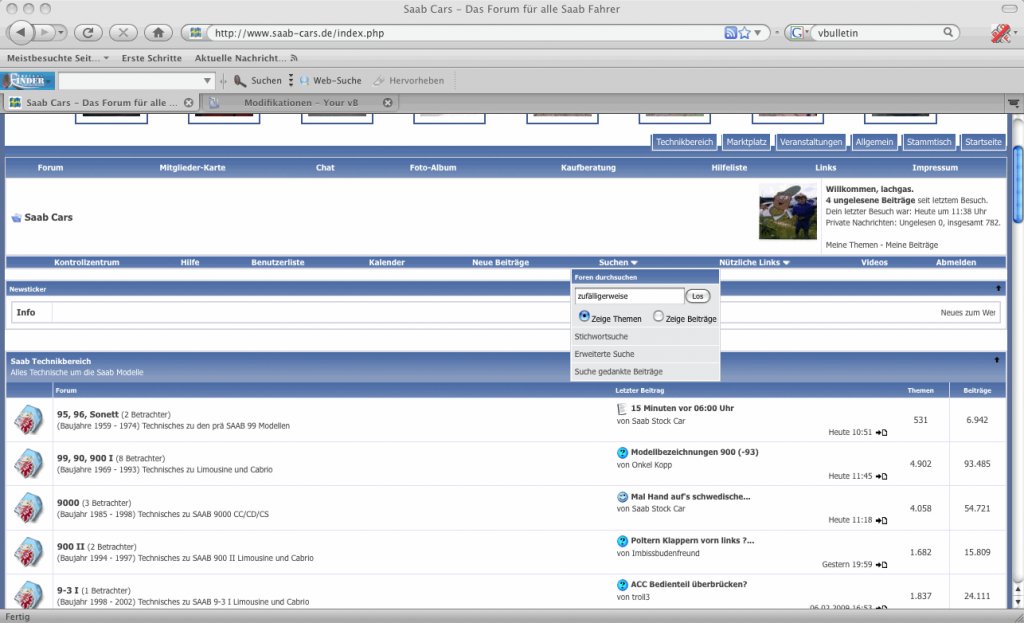The width and height of the screenshot is (1024, 623).
Task: Open the 95, 96, Sonett forum icon
Action: [29, 419]
